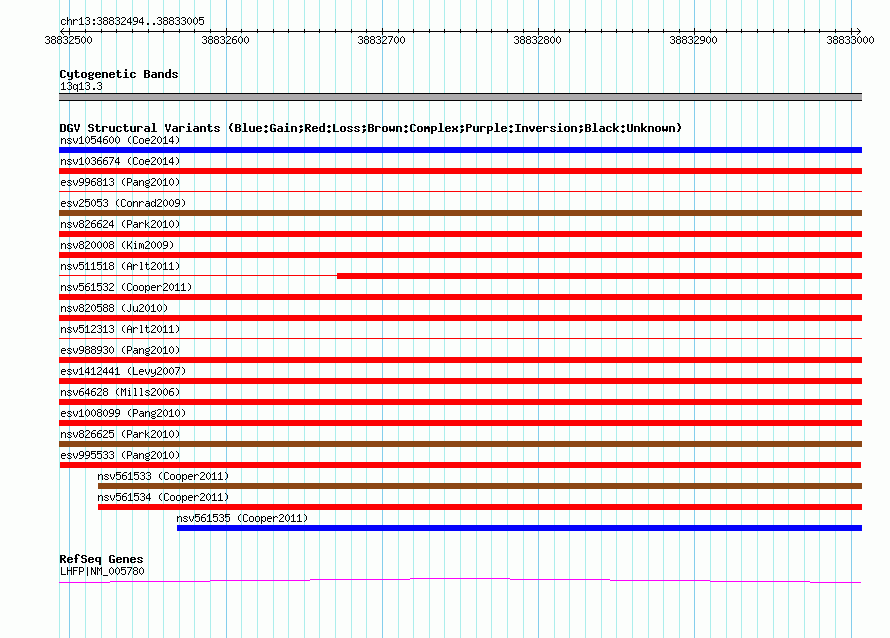This screenshot has height=638, width=890.
Task: Select variant label esv996813 (Pang2010)
Action: click(120, 182)
